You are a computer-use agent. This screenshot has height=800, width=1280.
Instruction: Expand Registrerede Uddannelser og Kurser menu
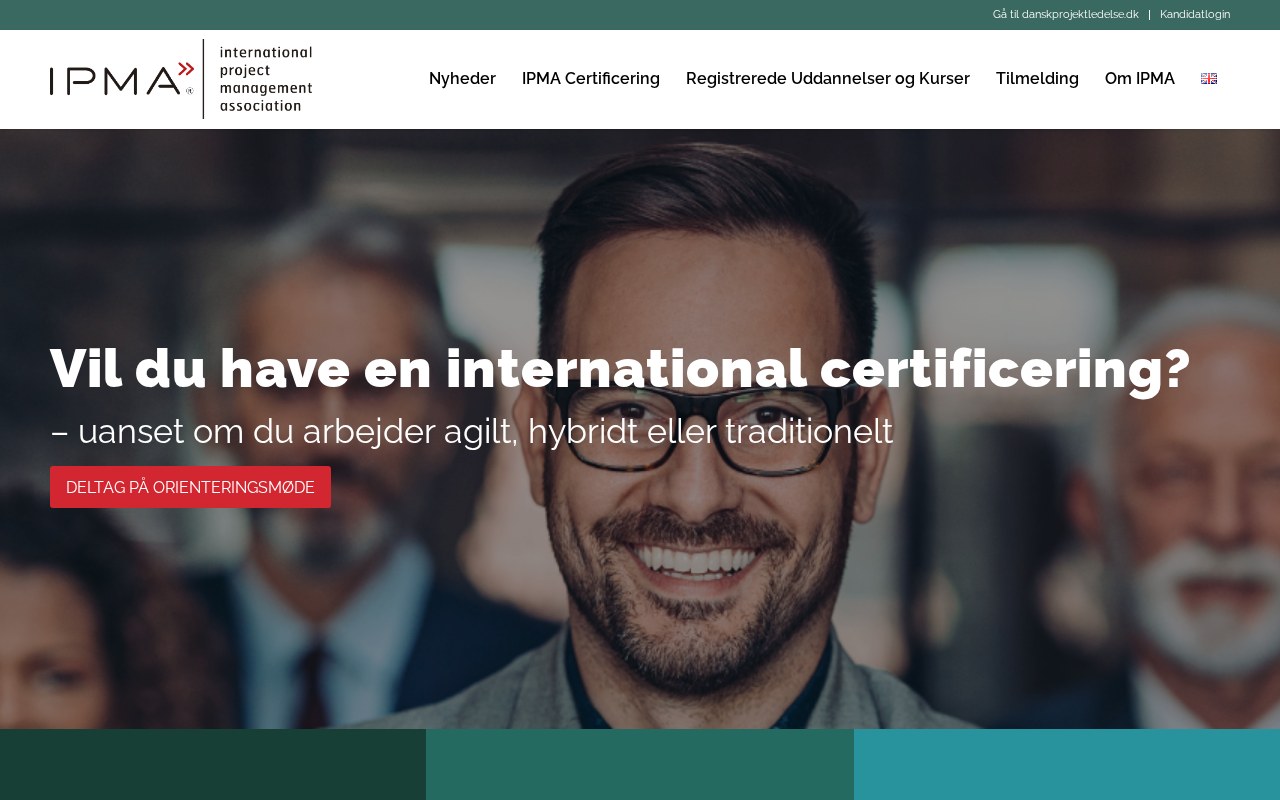(828, 79)
